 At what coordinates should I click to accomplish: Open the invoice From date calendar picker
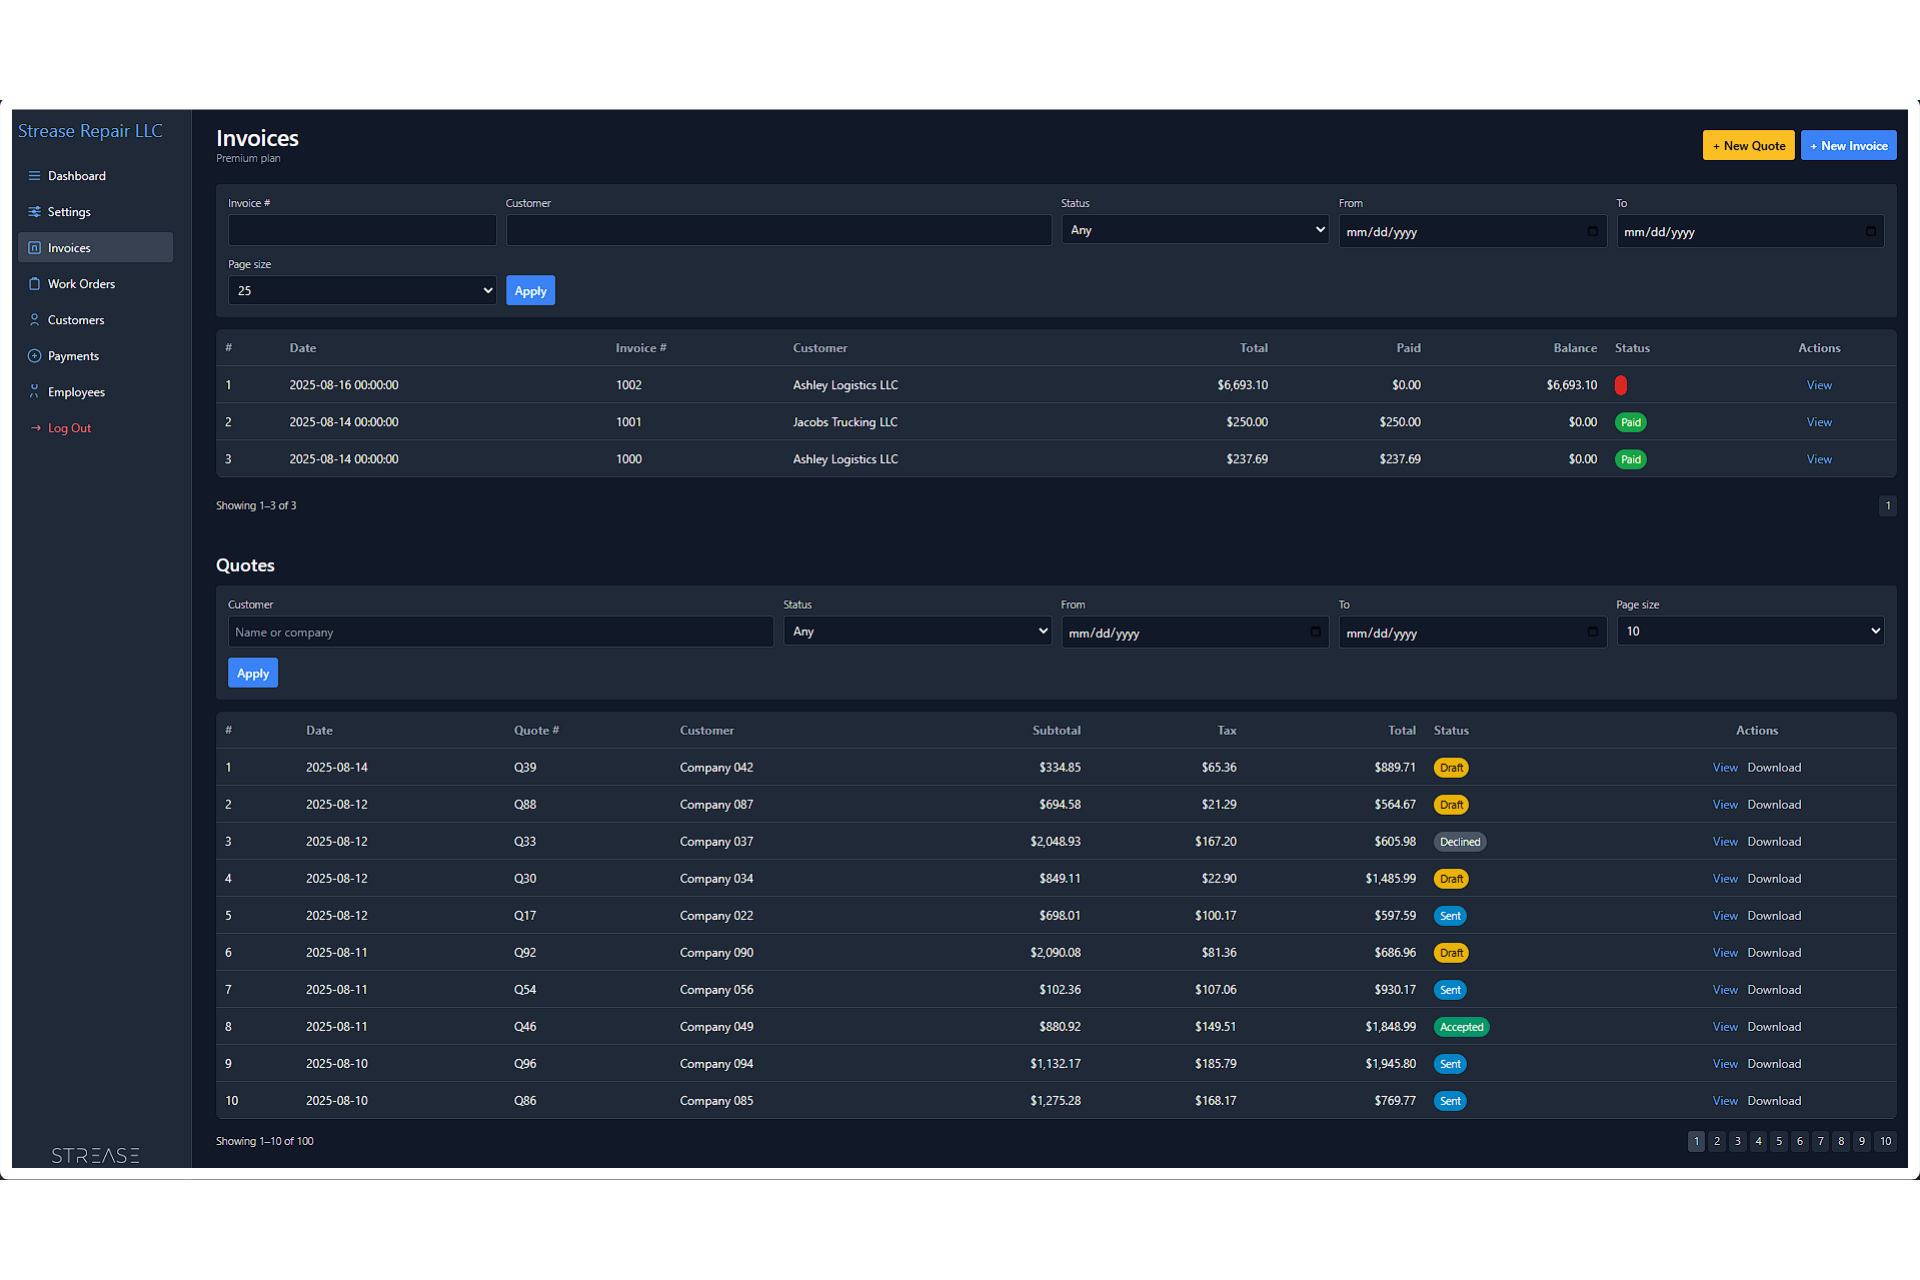(1592, 231)
